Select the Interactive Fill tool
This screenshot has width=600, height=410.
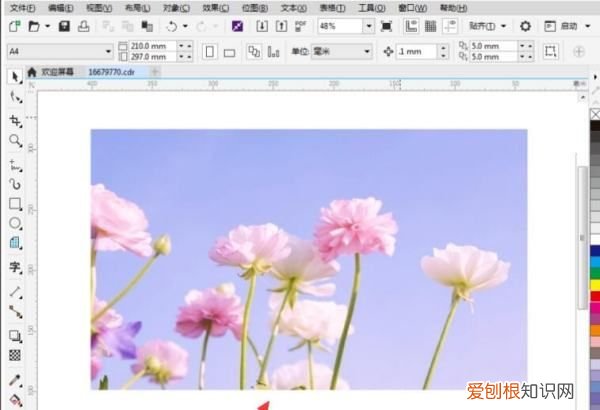click(15, 400)
